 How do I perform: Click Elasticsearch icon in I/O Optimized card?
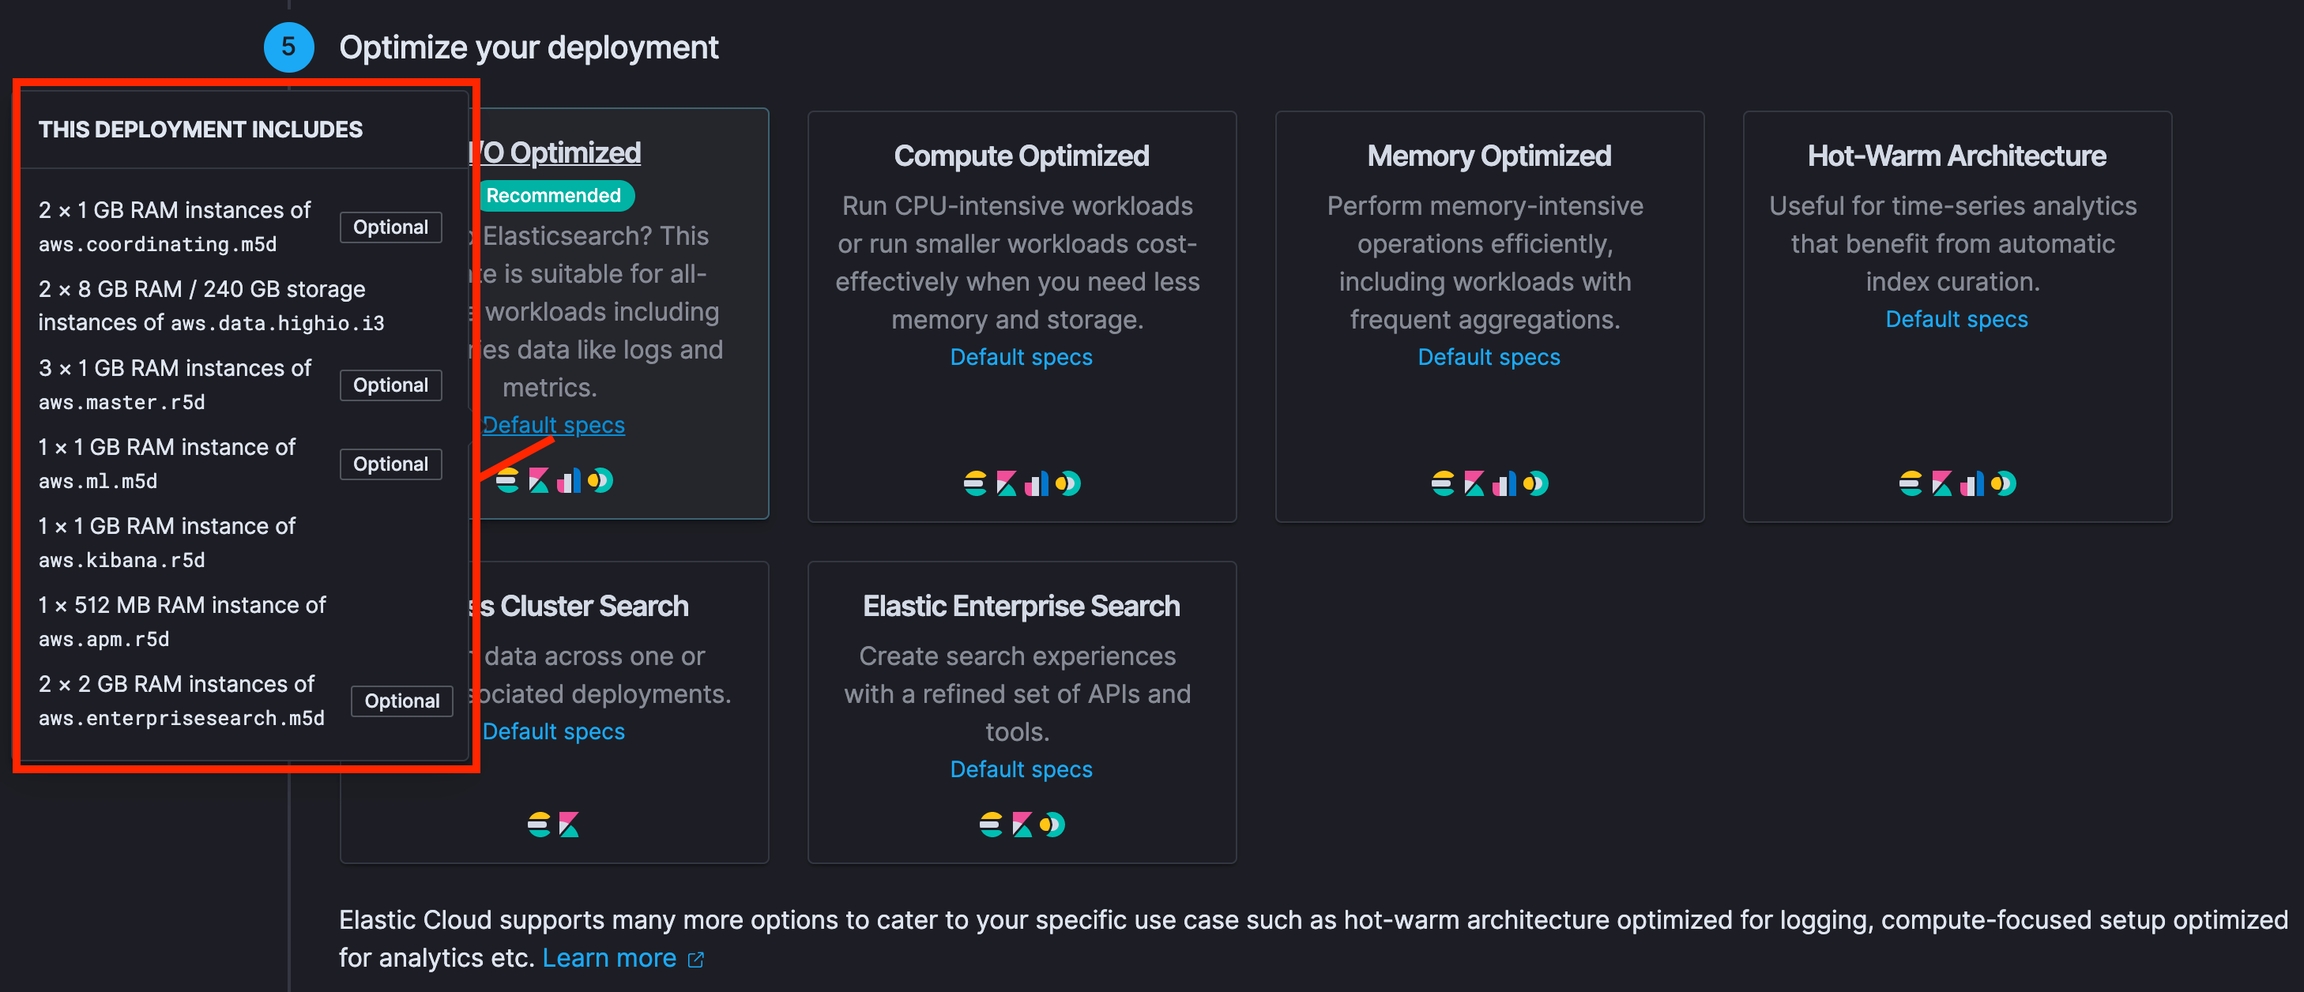tap(507, 481)
